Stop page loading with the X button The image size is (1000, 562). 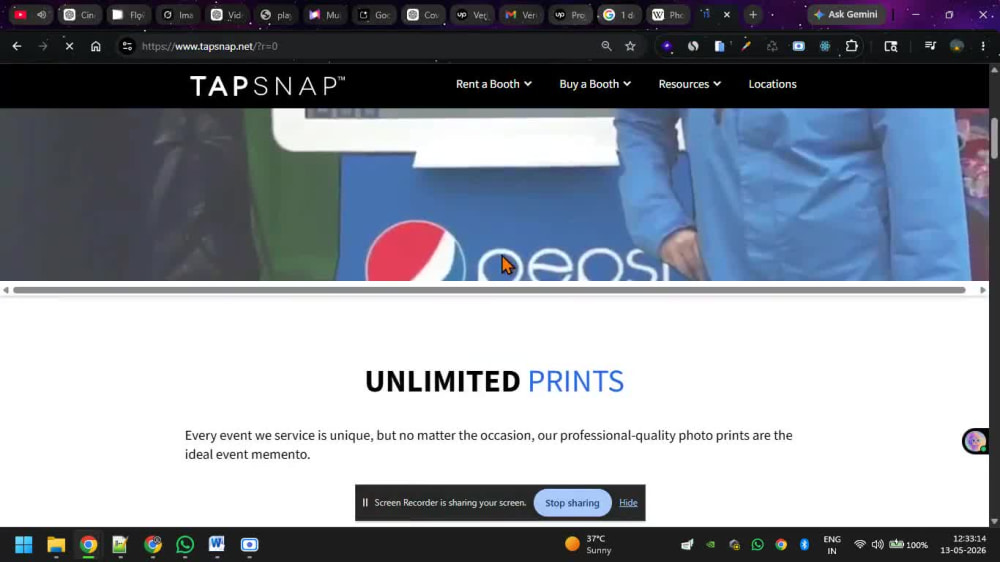pos(70,46)
